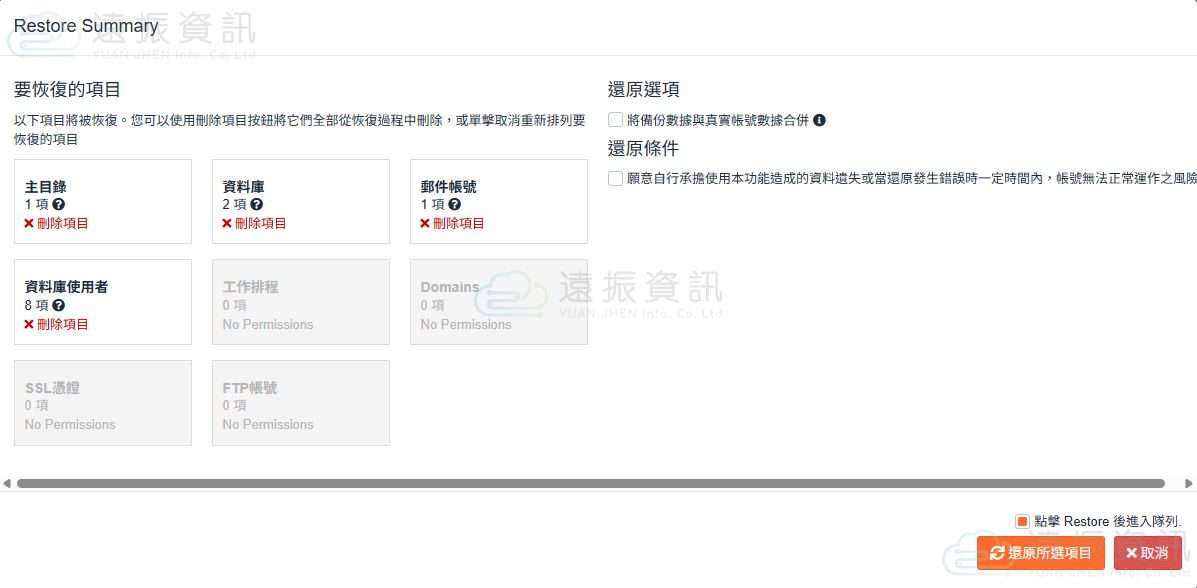
Task: Click red X icon under 主目錄
Action: 30,224
